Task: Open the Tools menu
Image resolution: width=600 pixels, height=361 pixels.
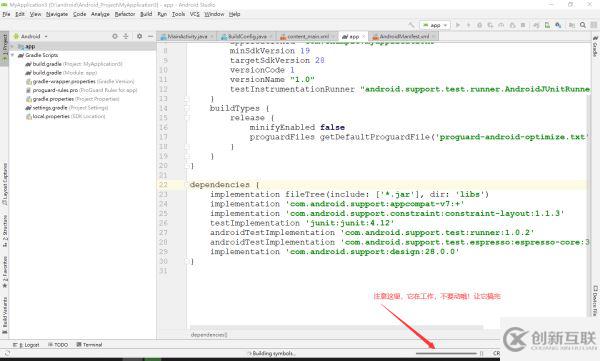Action: pyautogui.click(x=178, y=14)
